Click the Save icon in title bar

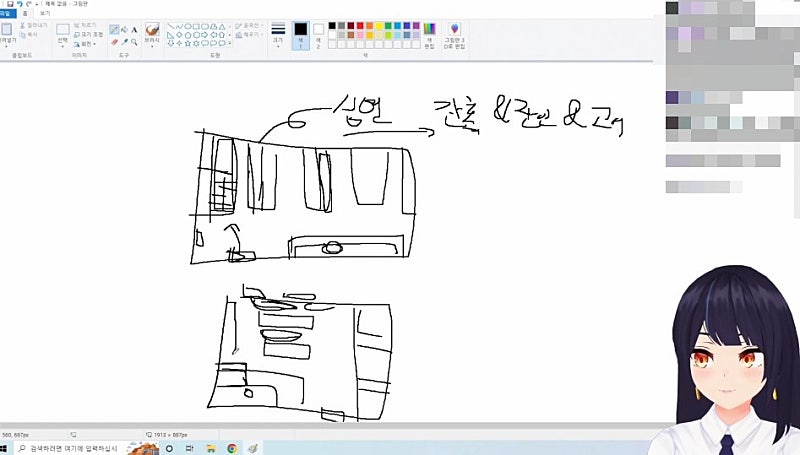[10, 4]
